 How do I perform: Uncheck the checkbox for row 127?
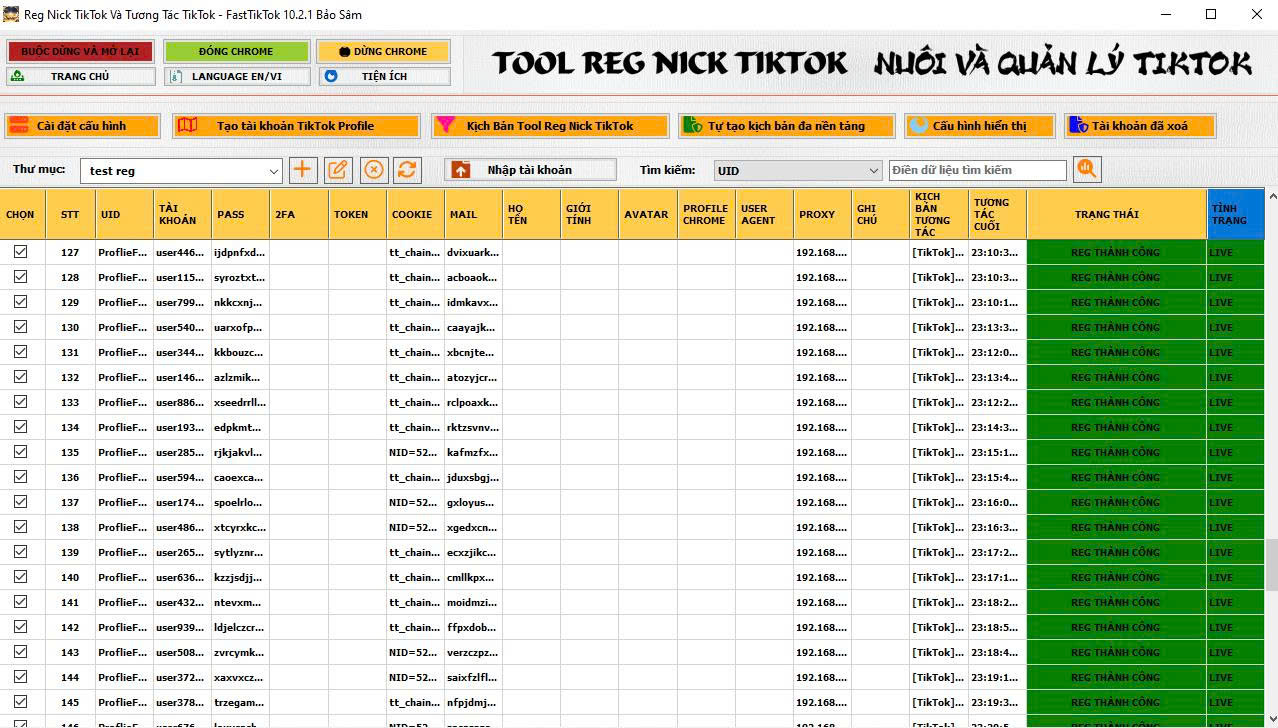coord(20,252)
